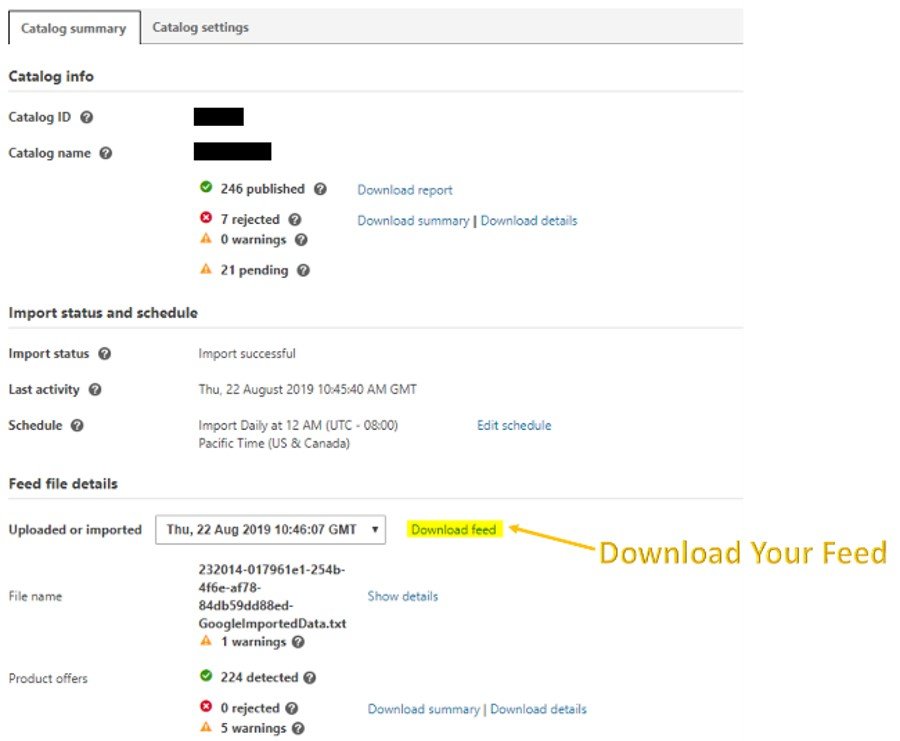Screen dimensions: 900x741
Task: Click help icon next to 21 pending
Action: 303,270
